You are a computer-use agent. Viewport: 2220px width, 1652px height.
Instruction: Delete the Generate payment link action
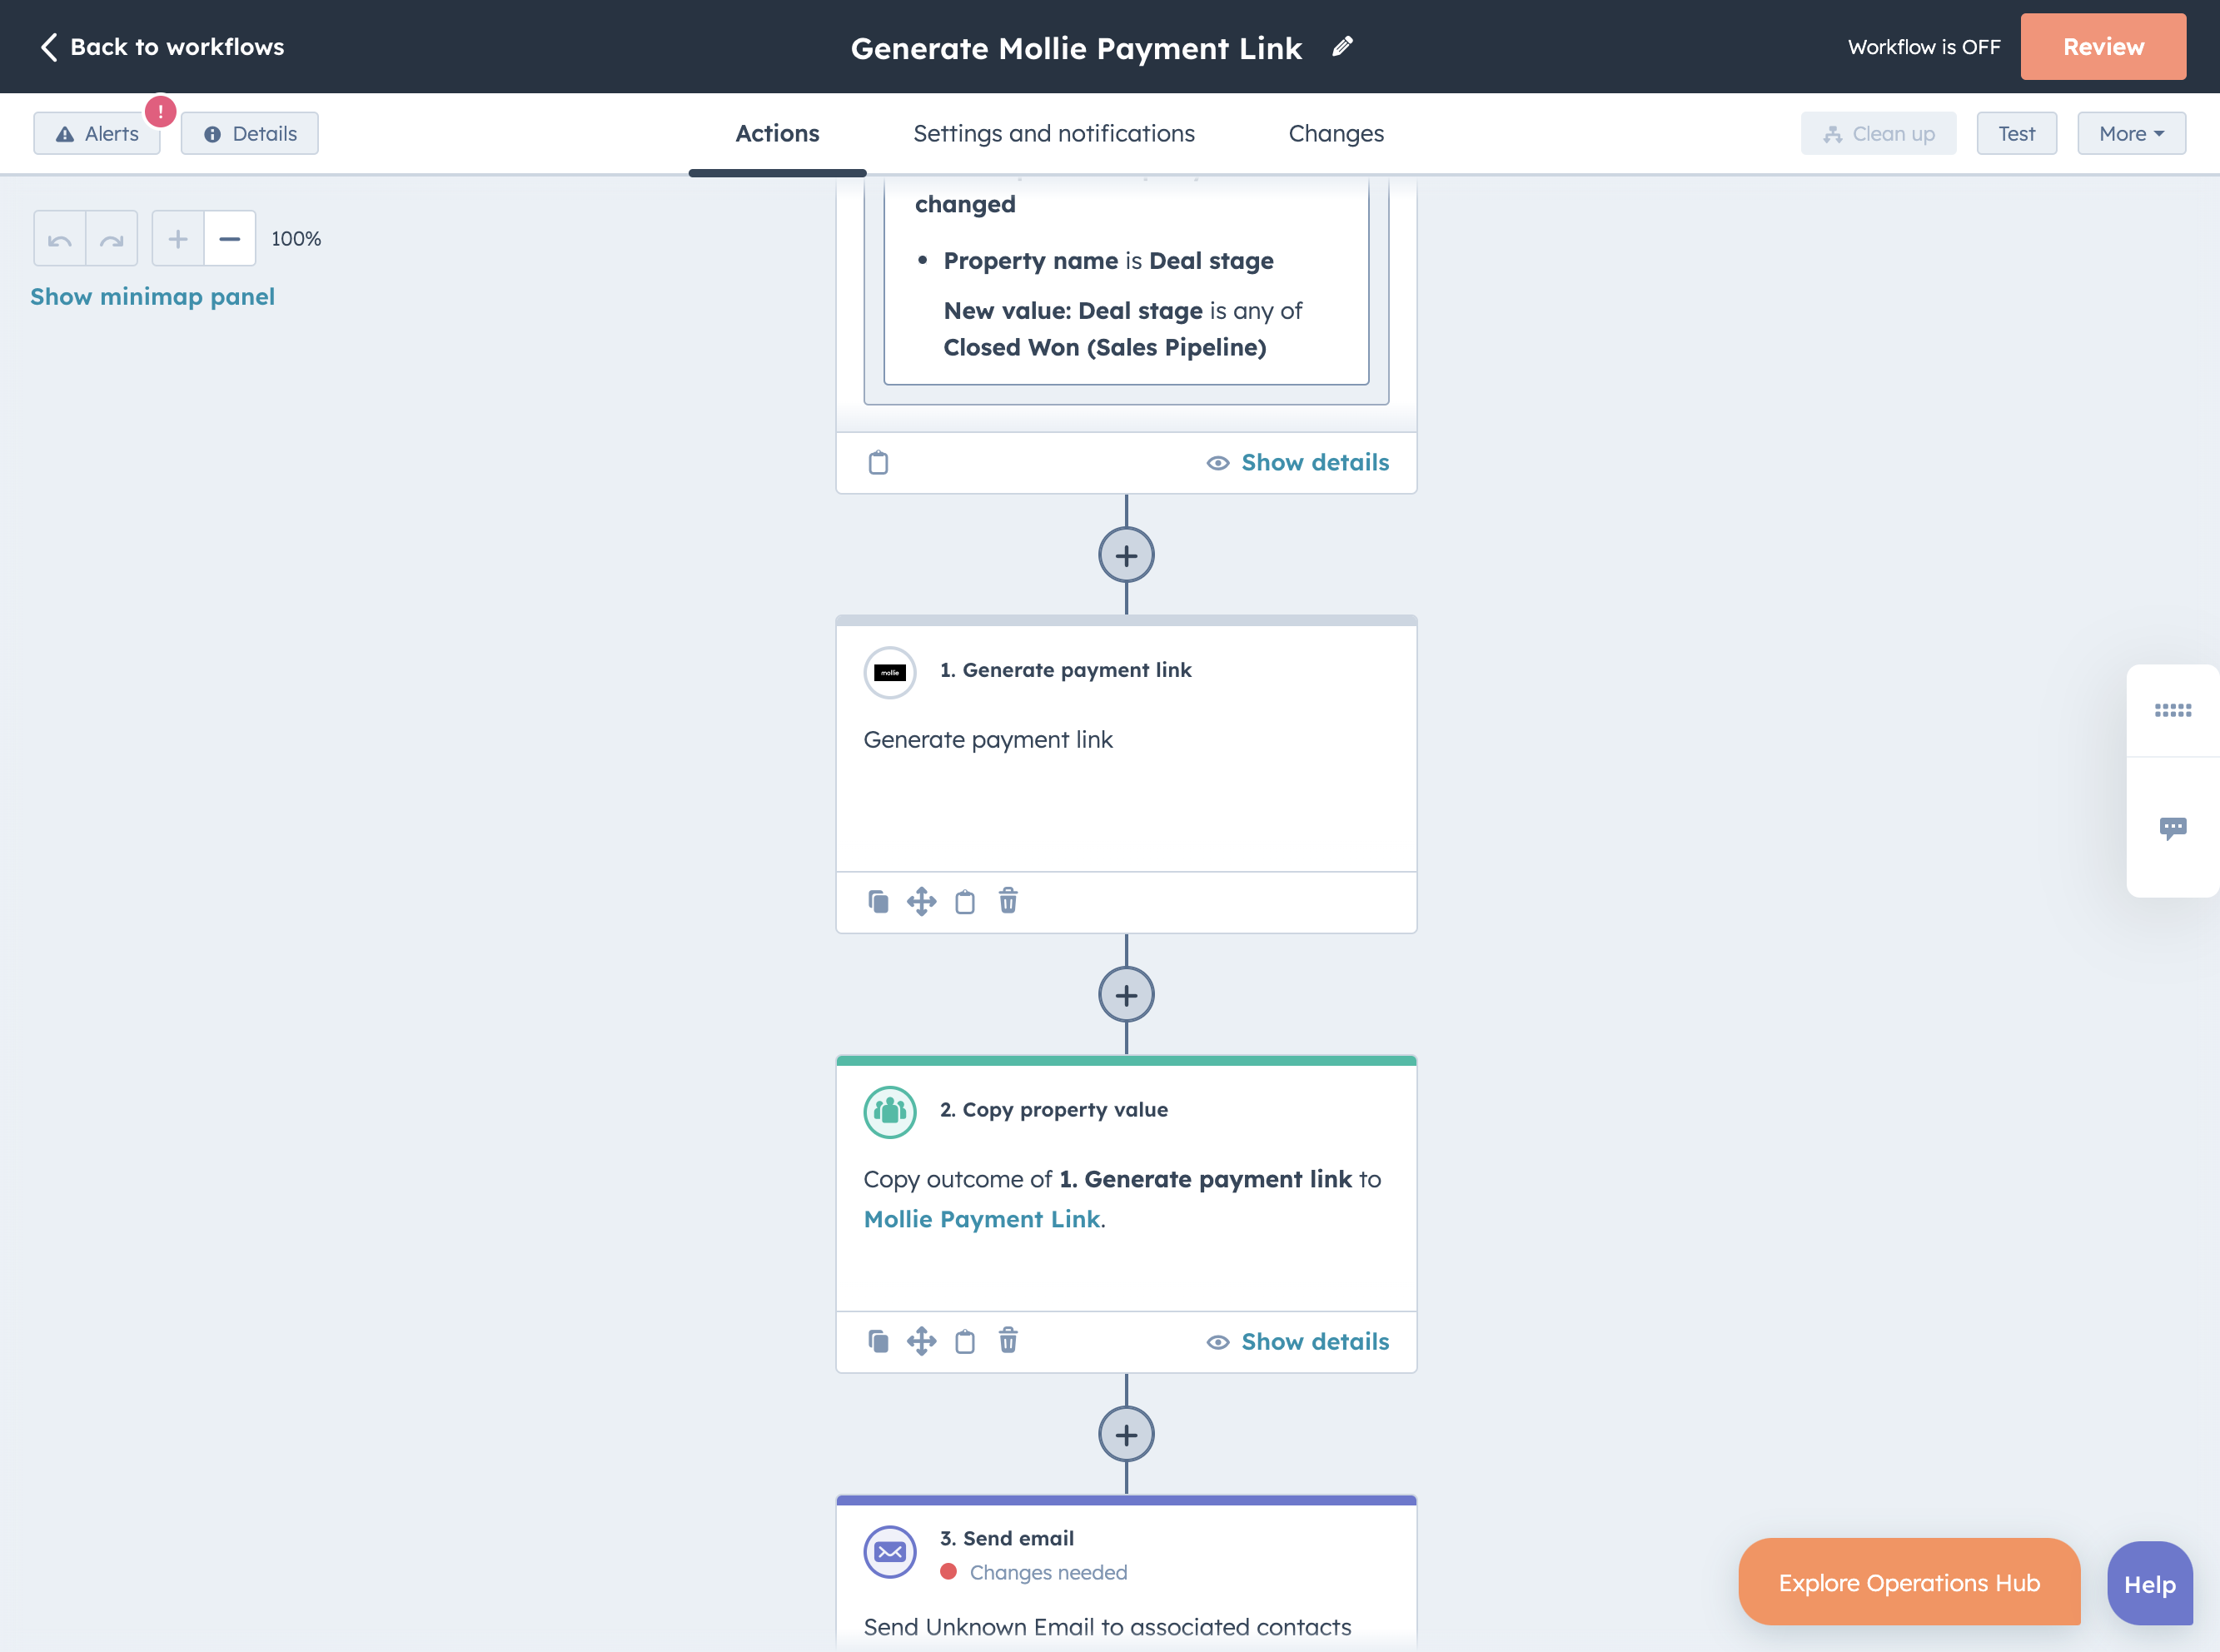pyautogui.click(x=1008, y=901)
